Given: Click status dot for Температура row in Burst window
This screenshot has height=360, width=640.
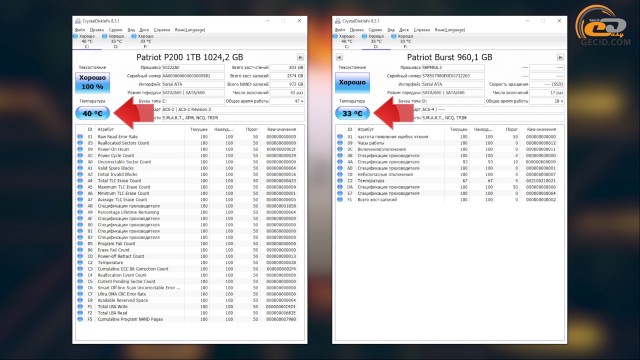Looking at the screenshot, I should pos(340,181).
